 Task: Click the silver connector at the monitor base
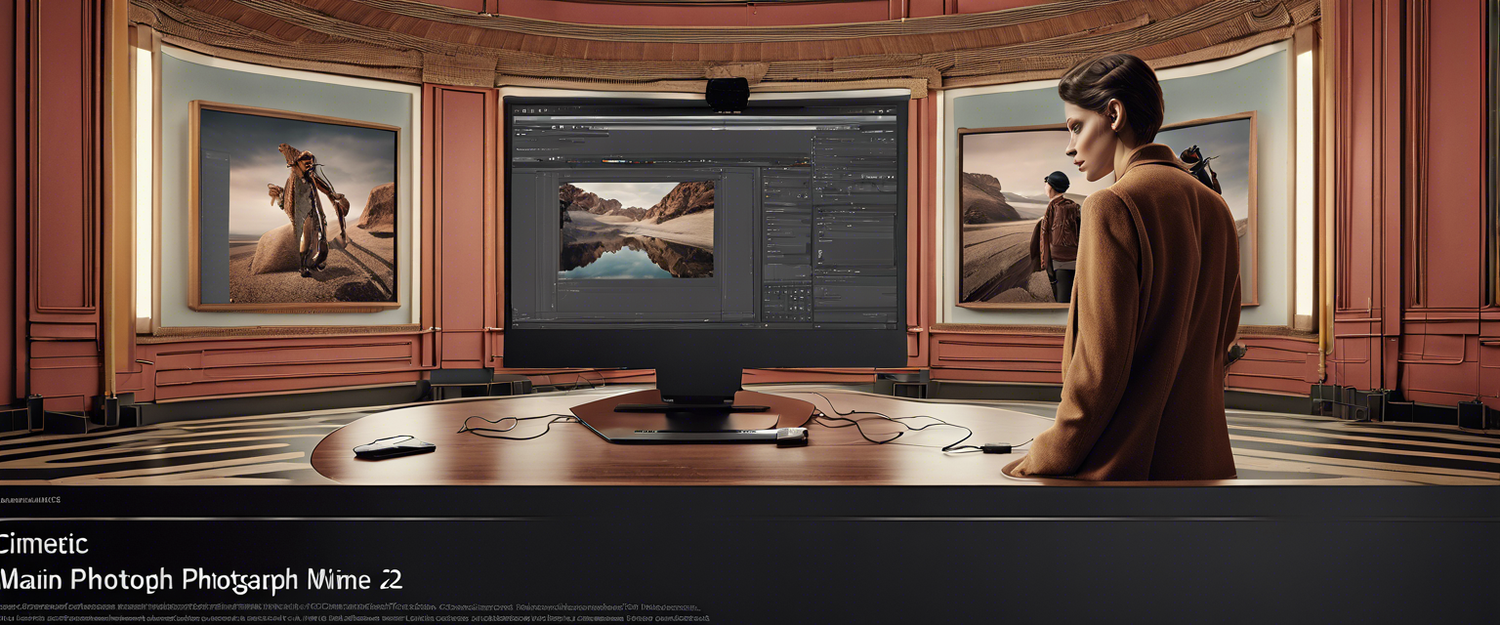point(791,435)
